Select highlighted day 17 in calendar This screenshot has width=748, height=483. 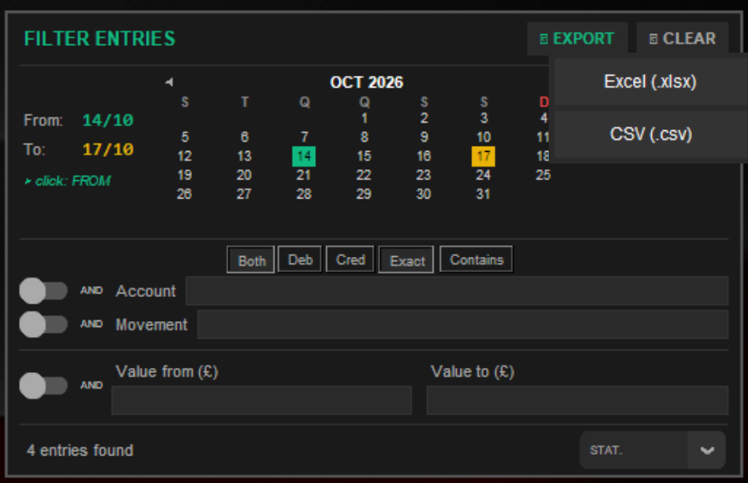[x=483, y=156]
